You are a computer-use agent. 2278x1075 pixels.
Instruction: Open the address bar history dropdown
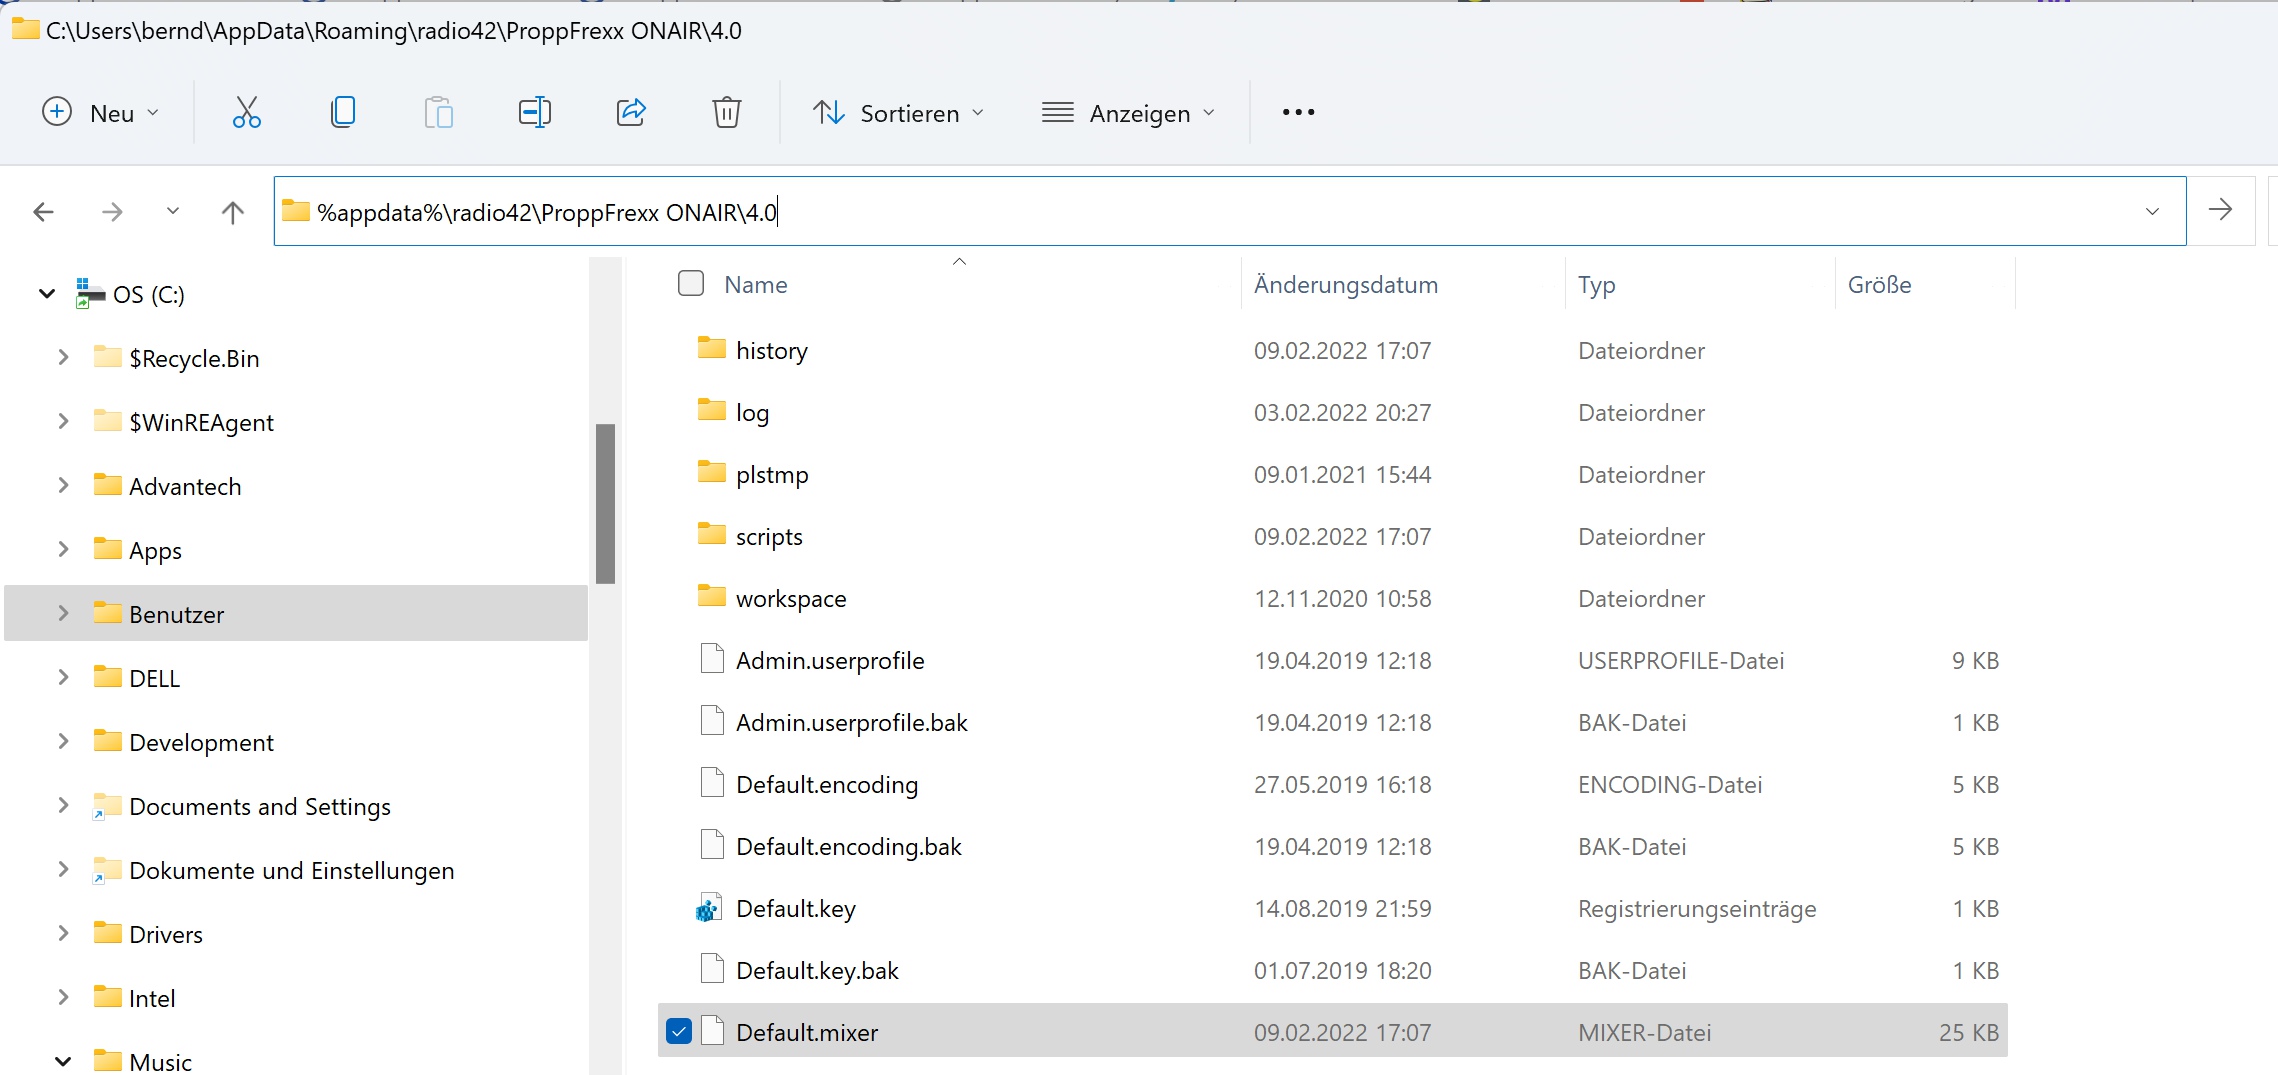[2152, 211]
